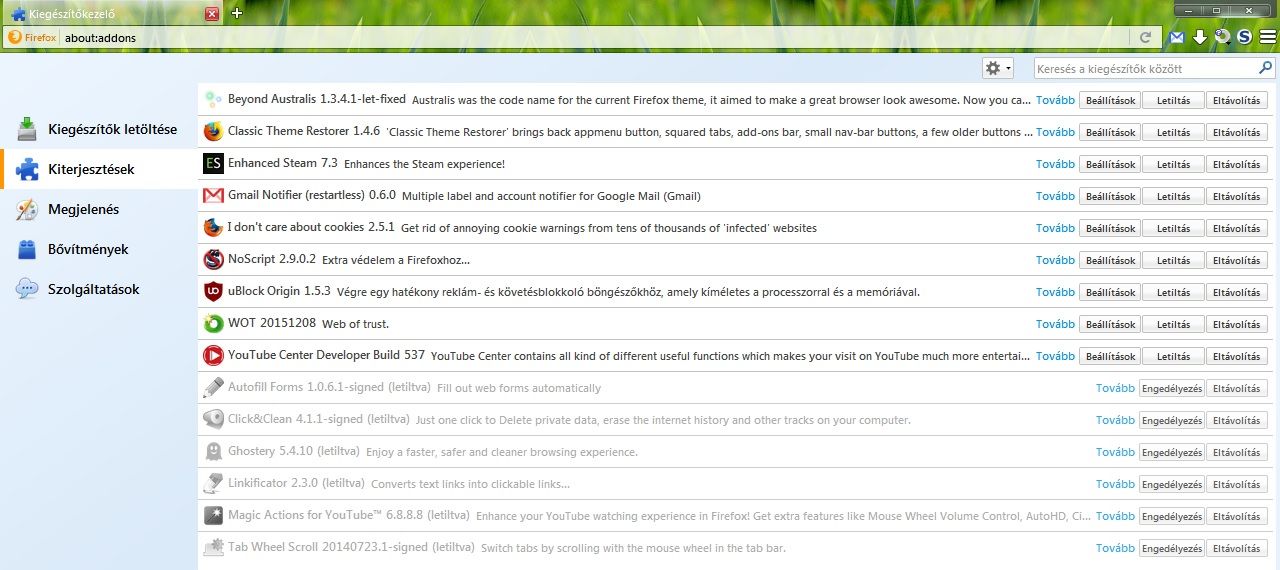Click the Click&Clean extension icon

click(x=213, y=420)
